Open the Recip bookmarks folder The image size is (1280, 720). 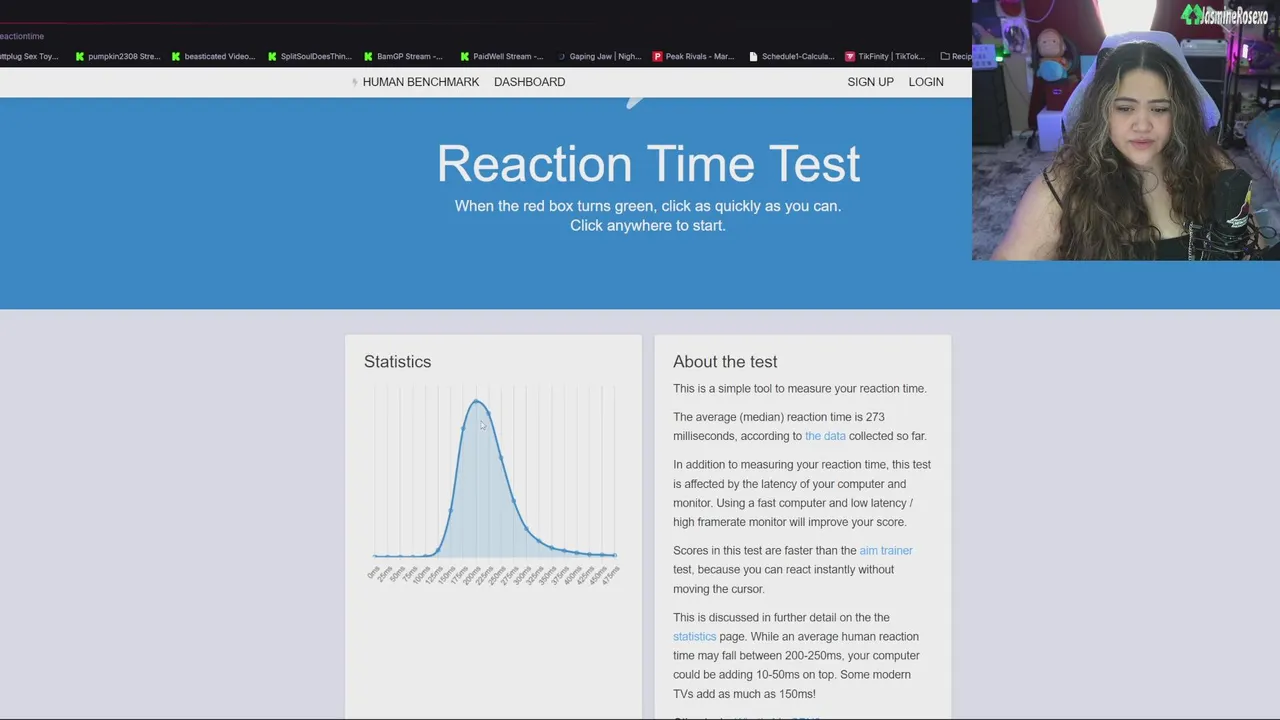[955, 56]
